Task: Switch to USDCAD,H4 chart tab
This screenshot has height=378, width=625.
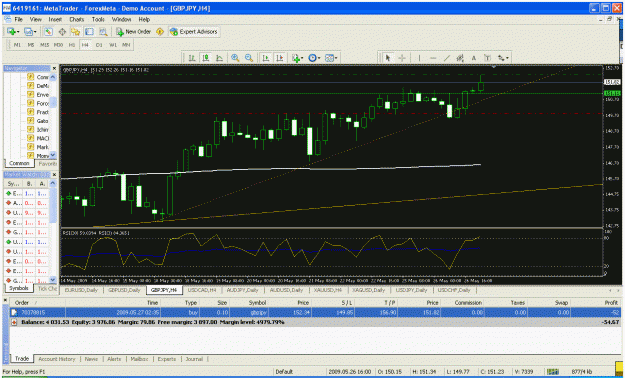Action: [202, 290]
